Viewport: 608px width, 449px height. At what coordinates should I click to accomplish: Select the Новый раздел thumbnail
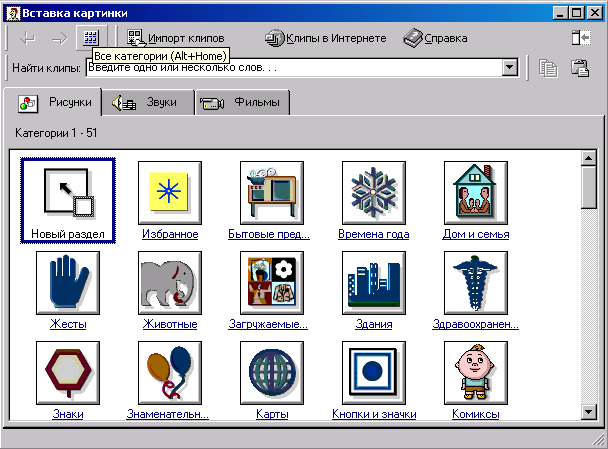point(68,200)
